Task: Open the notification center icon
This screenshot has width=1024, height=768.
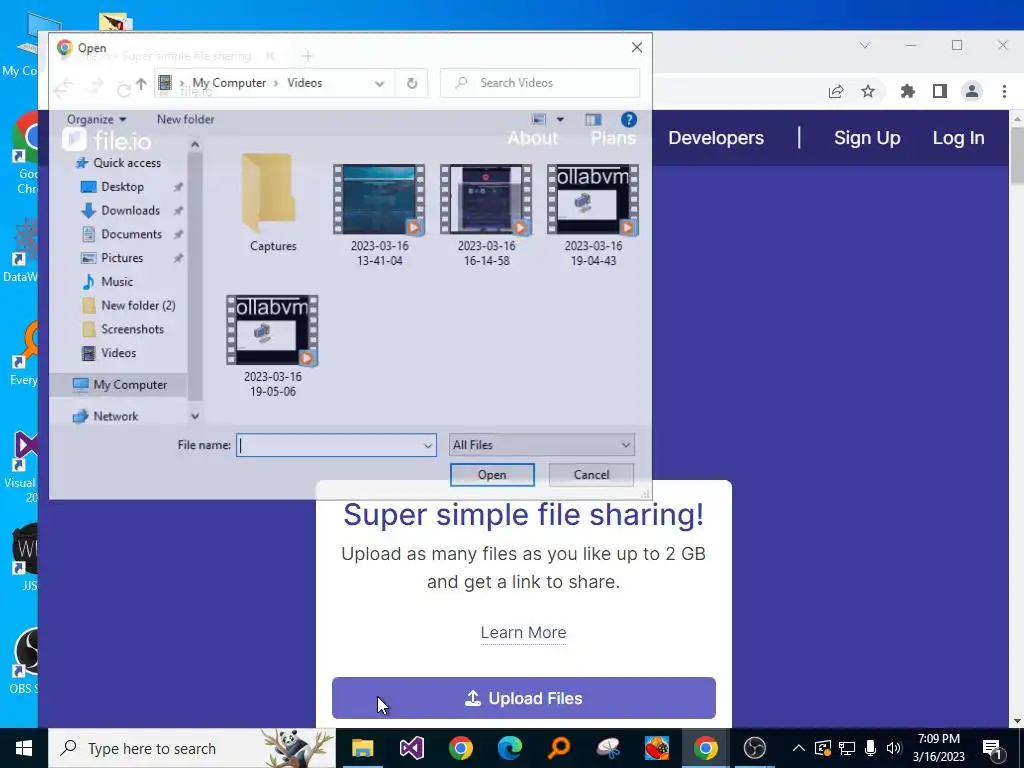Action: (x=993, y=748)
